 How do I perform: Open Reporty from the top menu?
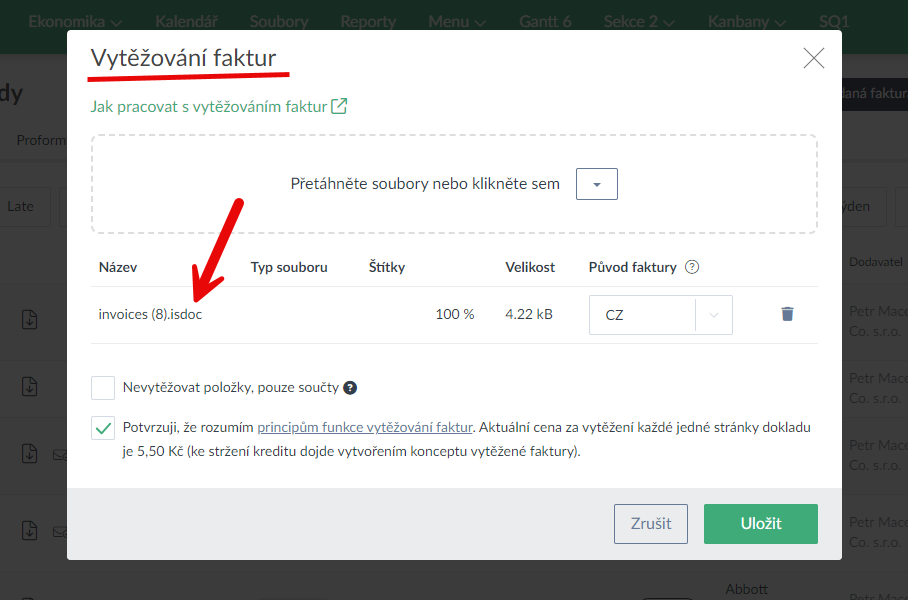tap(368, 21)
